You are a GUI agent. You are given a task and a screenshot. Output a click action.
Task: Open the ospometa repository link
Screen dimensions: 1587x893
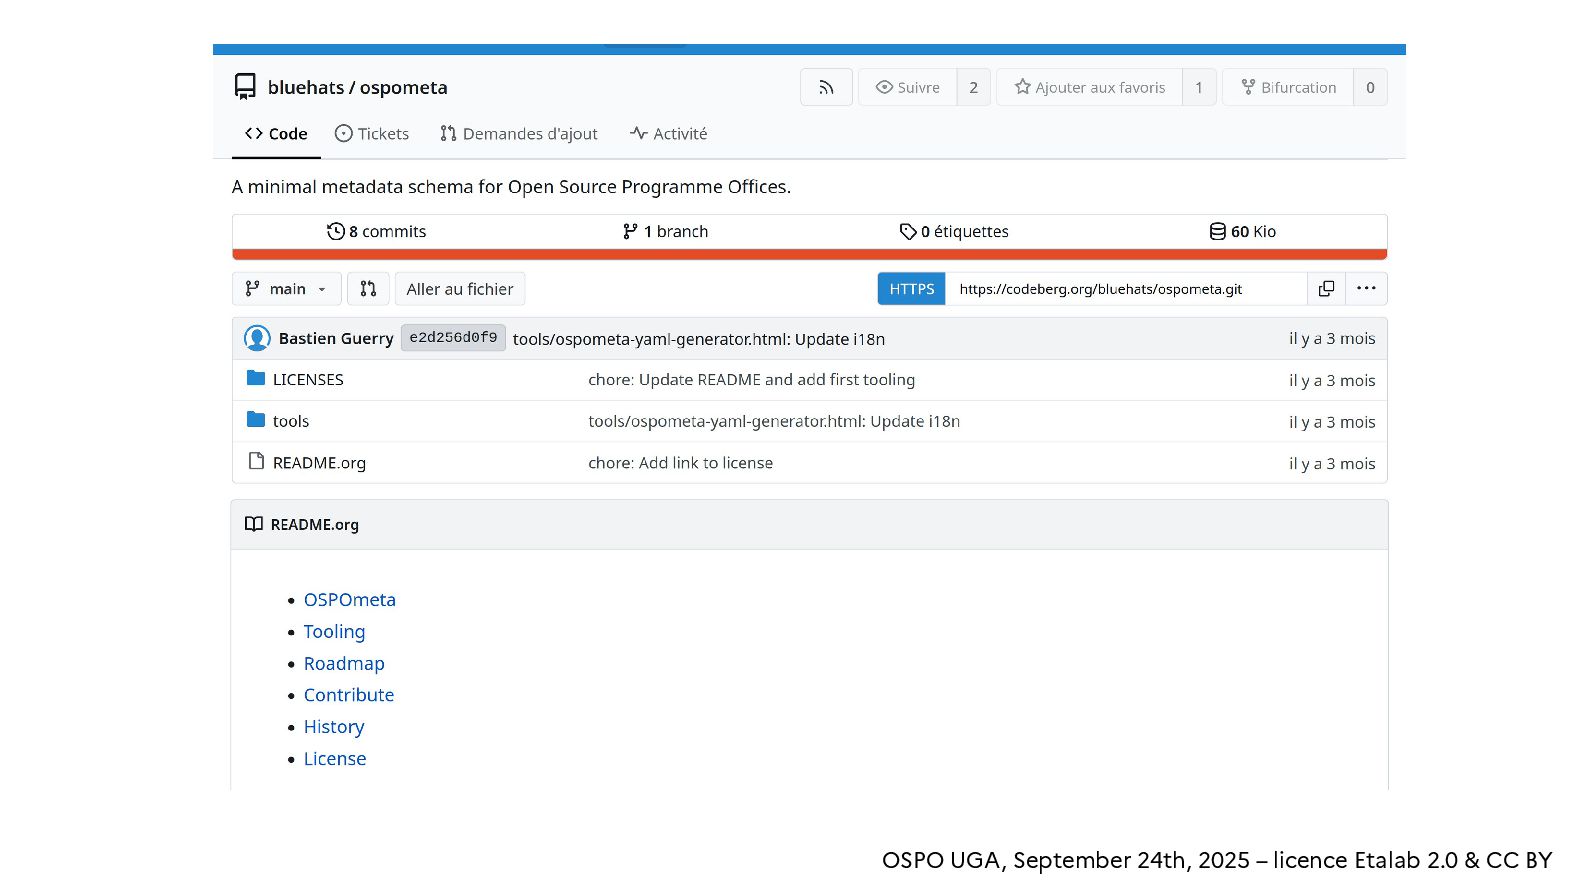click(x=403, y=88)
